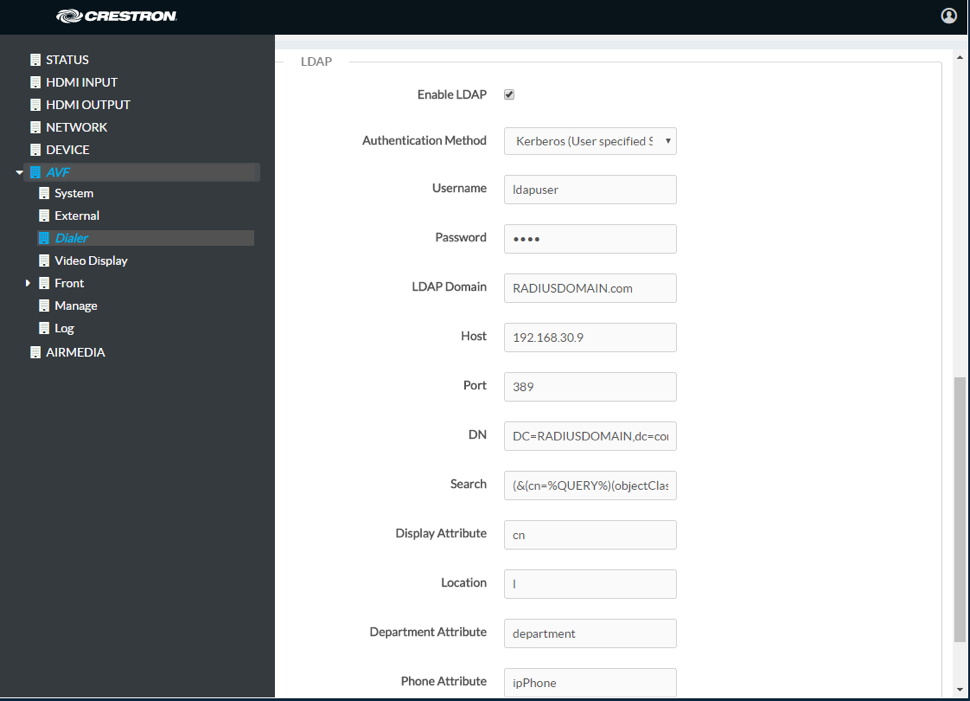Viewport: 970px width, 701px height.
Task: Click the user account icon top right
Action: 948,16
